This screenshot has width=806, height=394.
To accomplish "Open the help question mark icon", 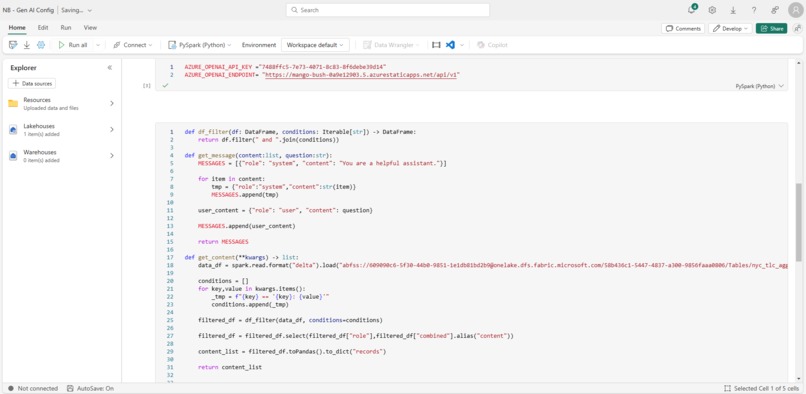I will (x=754, y=10).
